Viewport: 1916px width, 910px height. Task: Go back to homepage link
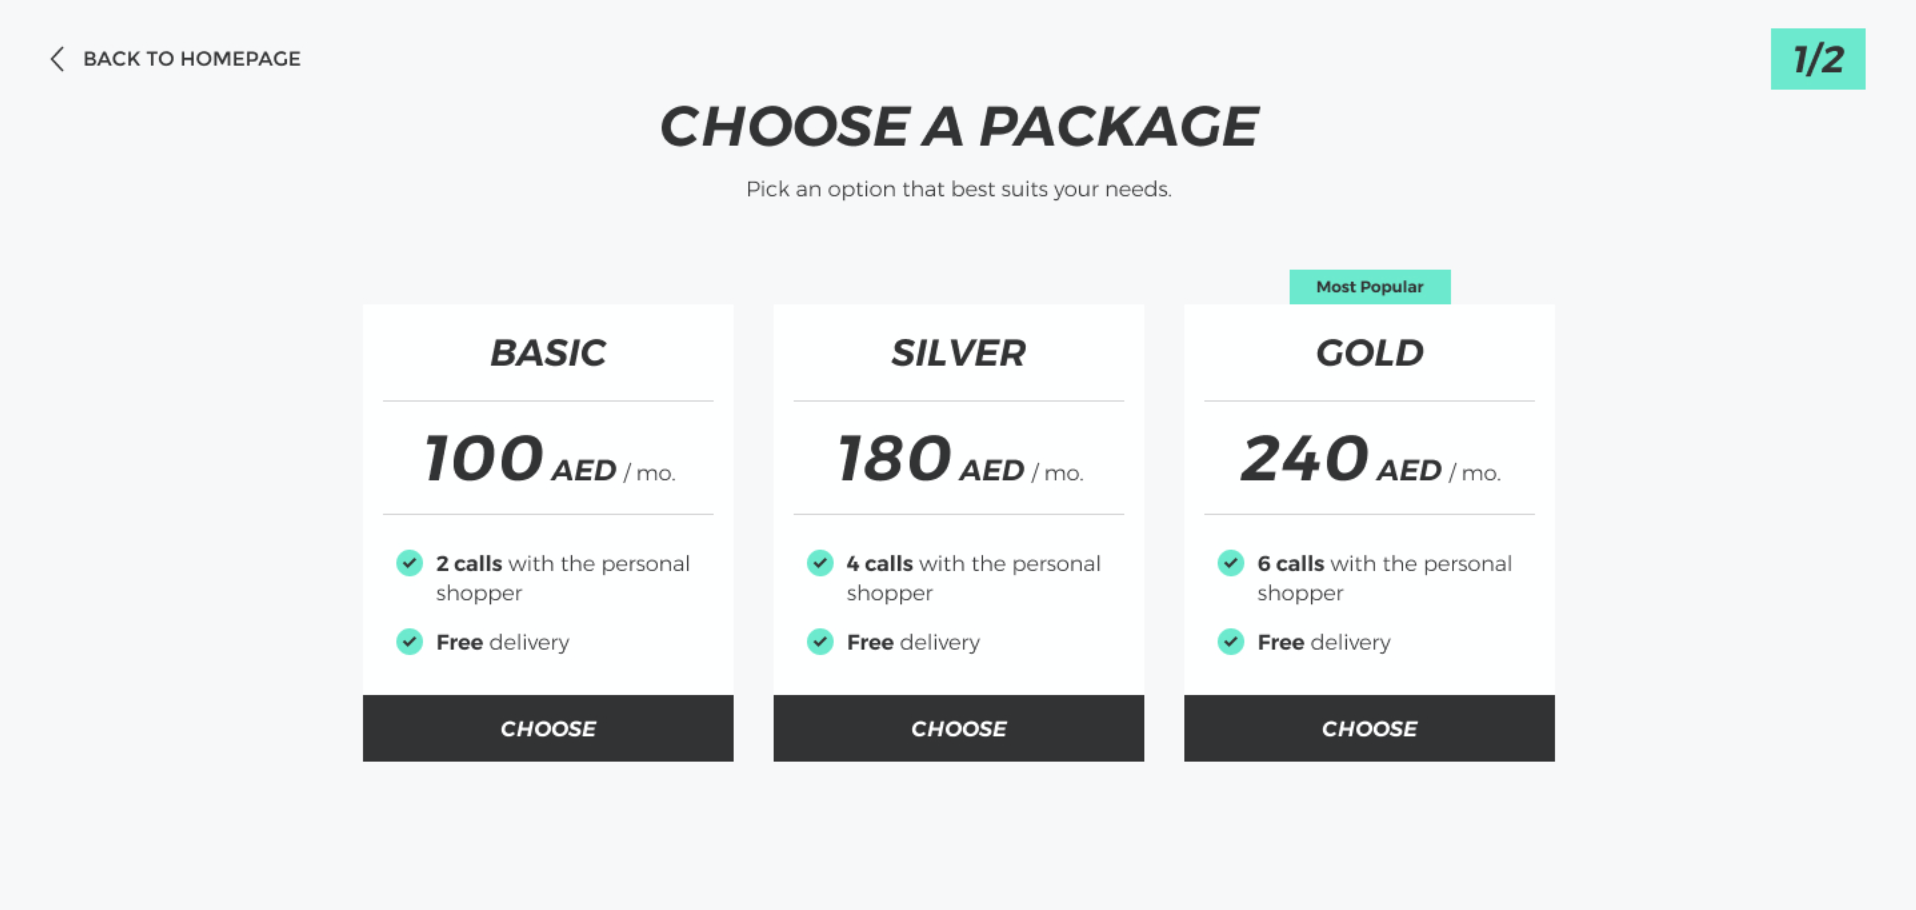pyautogui.click(x=191, y=59)
